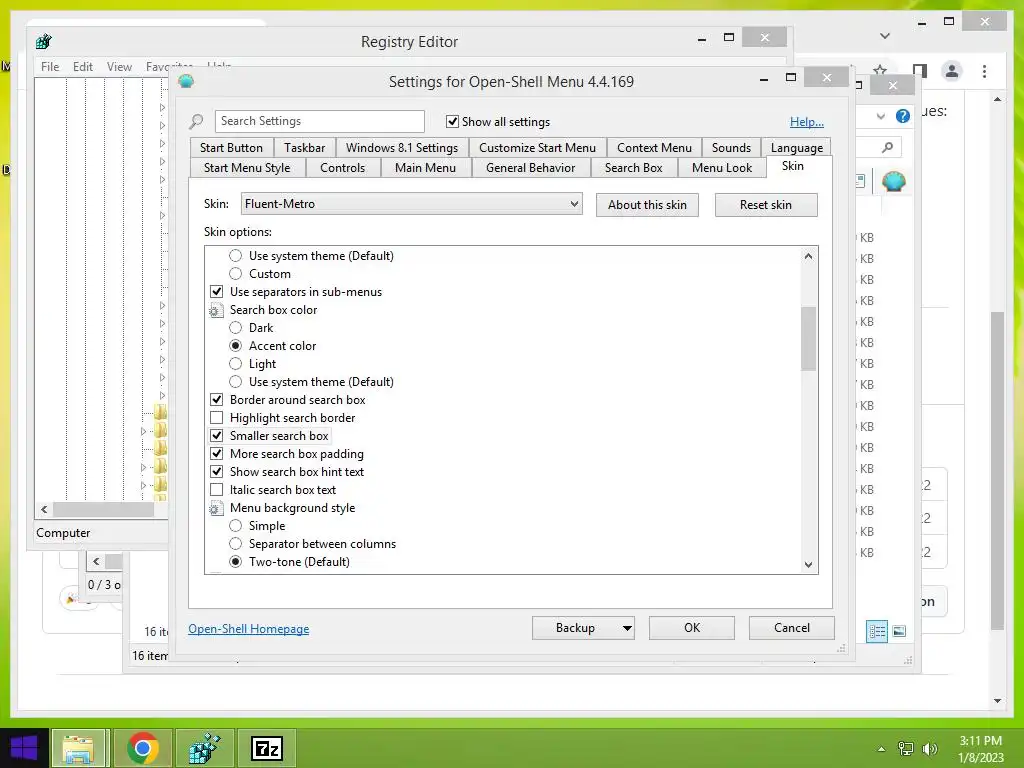
Task: Switch to the Search Box tab
Action: 633,168
